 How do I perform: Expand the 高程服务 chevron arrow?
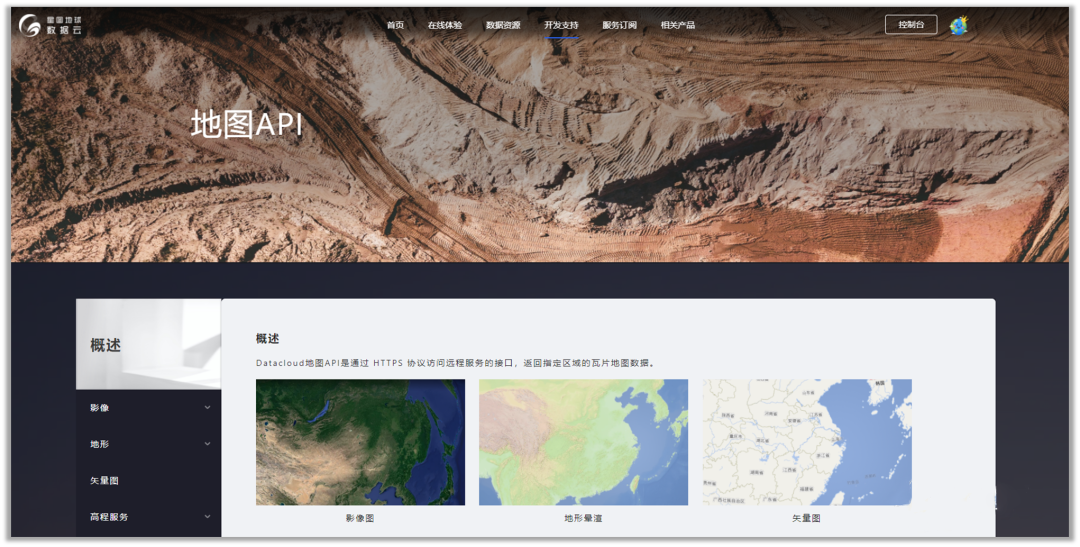click(207, 517)
